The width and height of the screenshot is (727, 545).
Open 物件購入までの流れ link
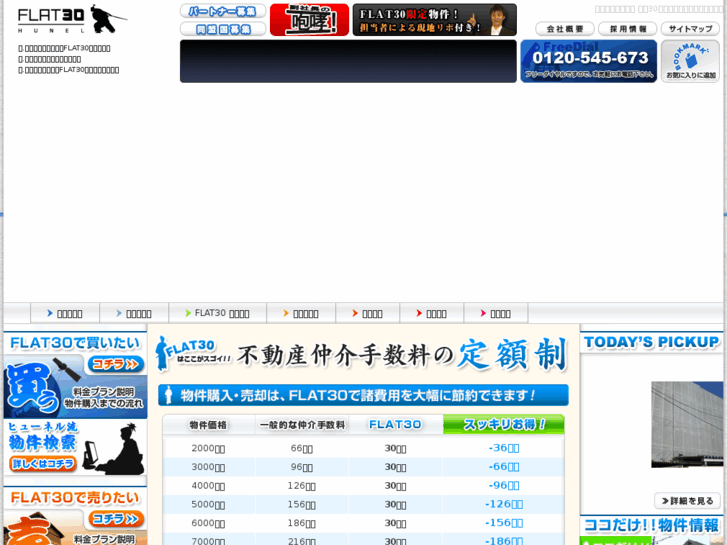pyautogui.click(x=103, y=404)
